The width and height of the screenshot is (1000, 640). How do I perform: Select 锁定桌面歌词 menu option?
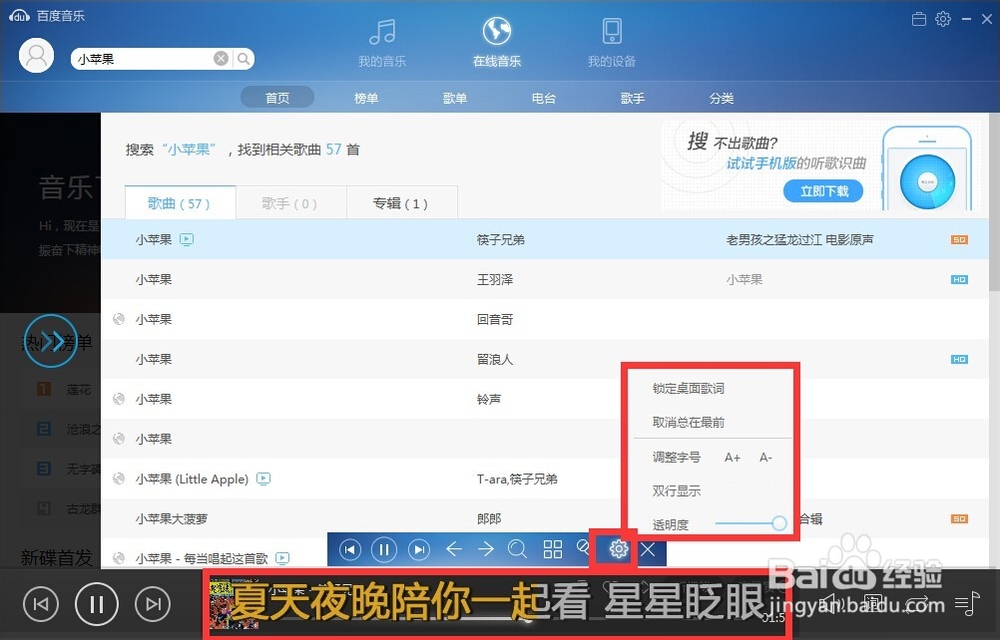[x=688, y=388]
